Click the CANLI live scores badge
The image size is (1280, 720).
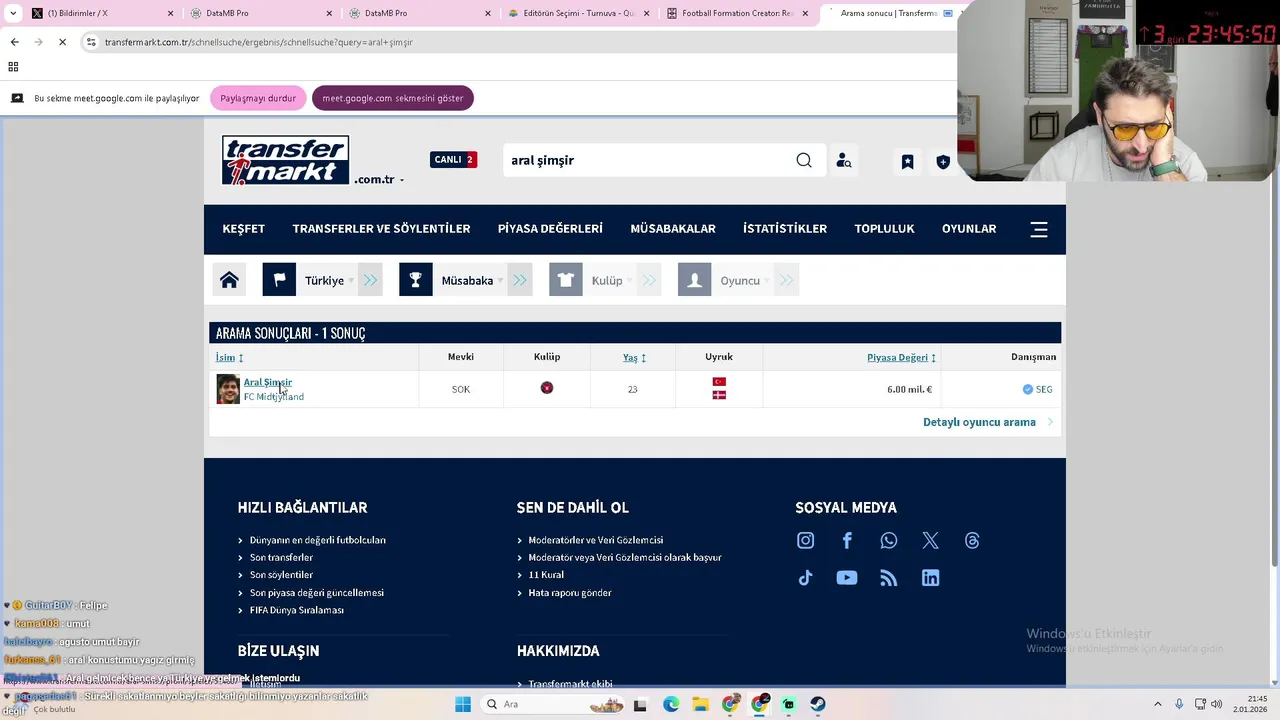pyautogui.click(x=453, y=160)
